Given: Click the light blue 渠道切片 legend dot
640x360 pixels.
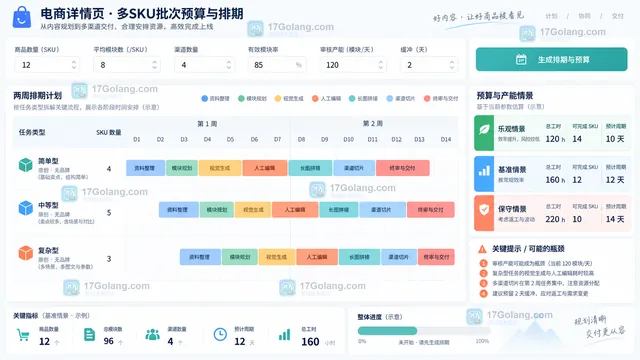Looking at the screenshot, I should [389, 98].
